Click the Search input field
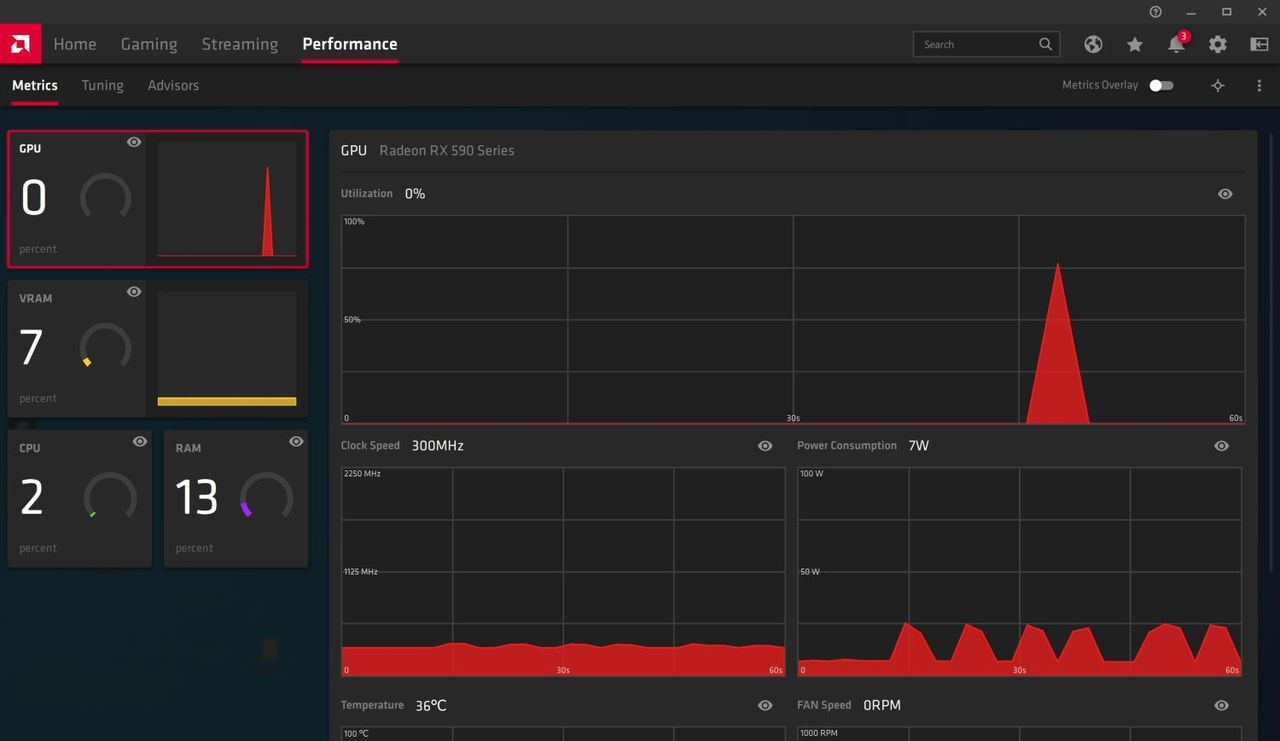Viewport: 1280px width, 741px height. click(986, 44)
